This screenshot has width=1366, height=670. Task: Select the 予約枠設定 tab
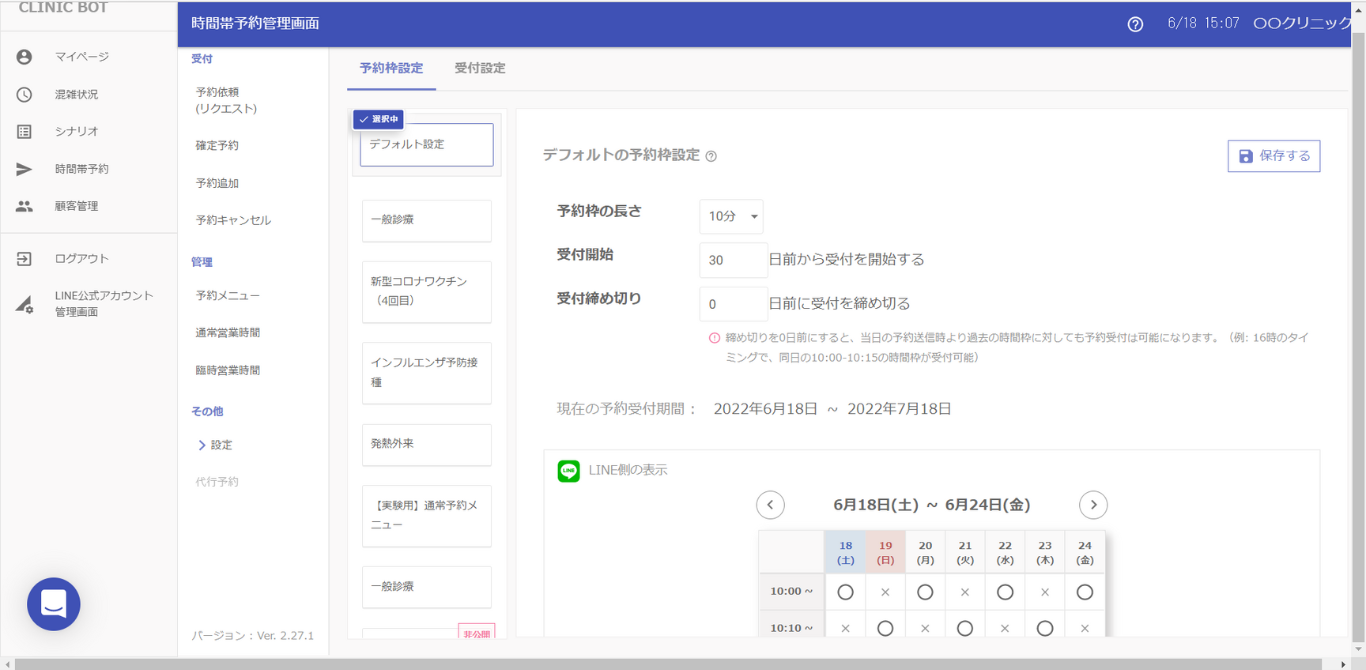(x=391, y=68)
